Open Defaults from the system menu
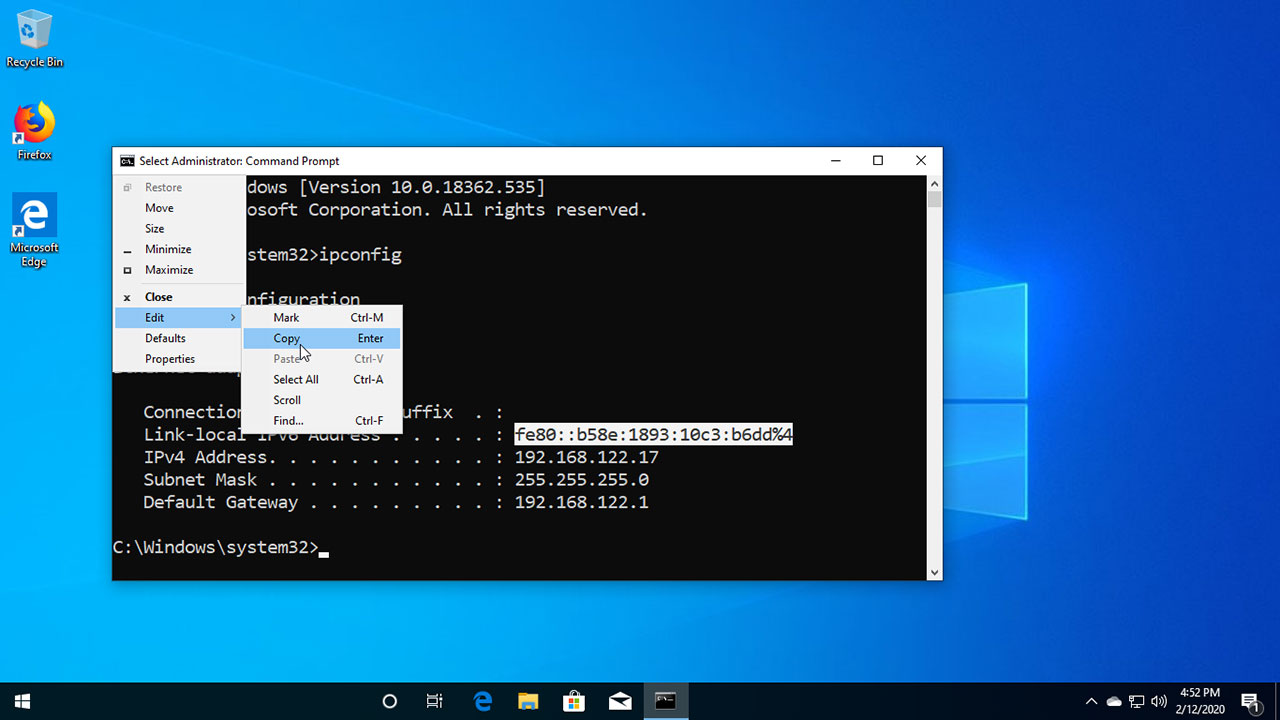1280x720 pixels. tap(180, 338)
